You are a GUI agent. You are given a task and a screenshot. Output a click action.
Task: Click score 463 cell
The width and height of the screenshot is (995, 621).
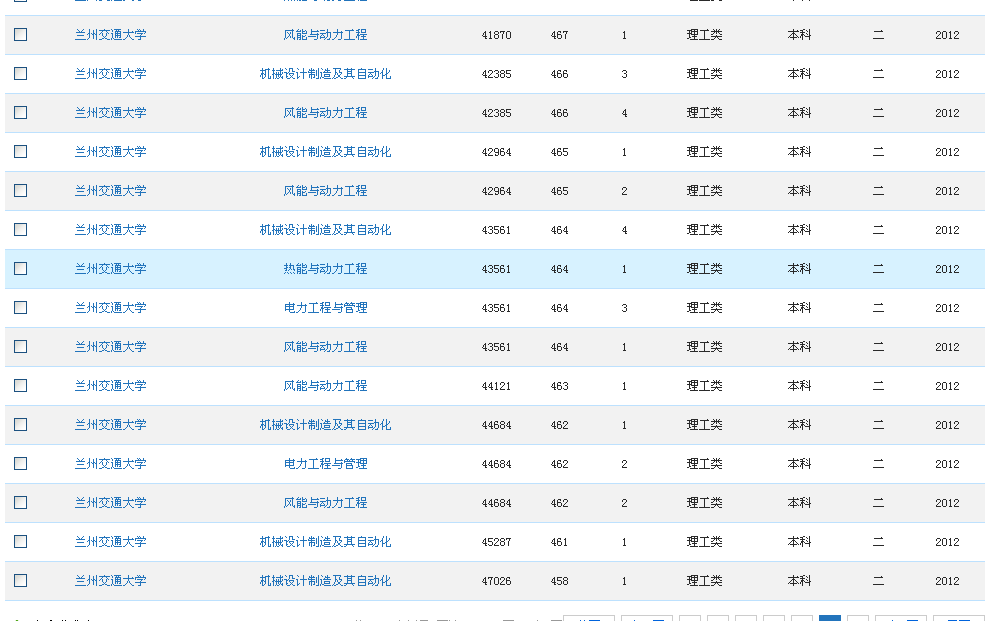559,386
